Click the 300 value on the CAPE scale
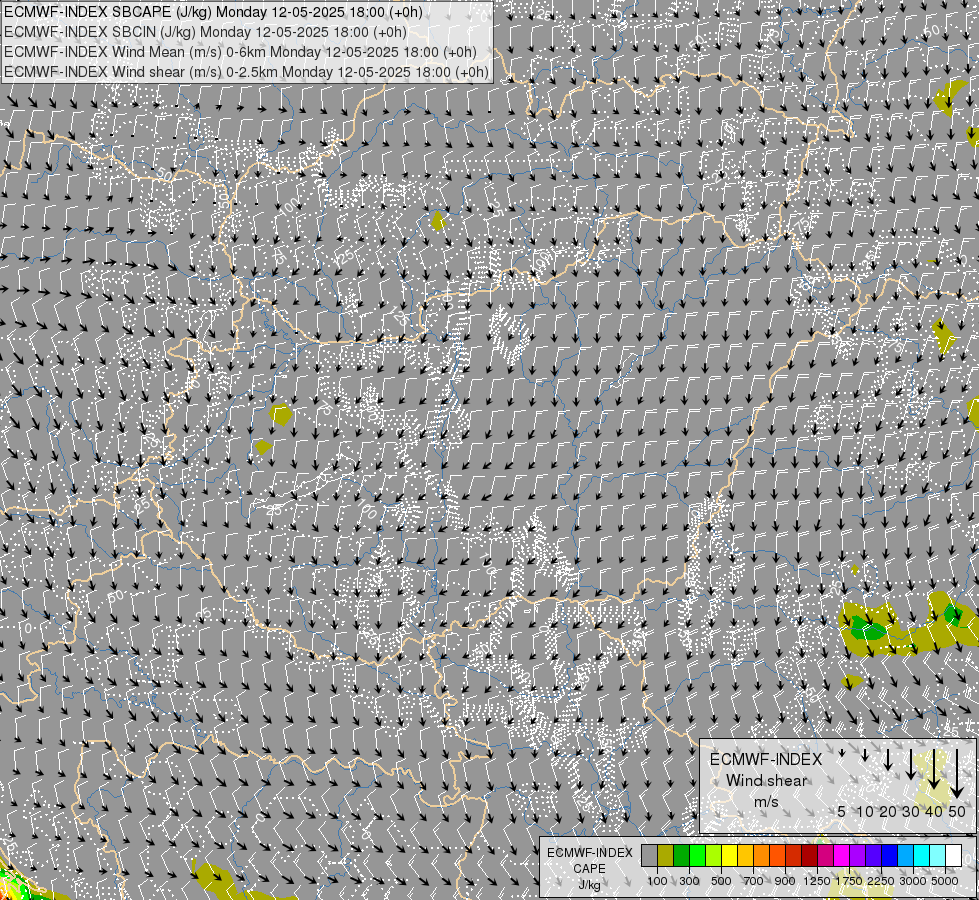 click(689, 881)
